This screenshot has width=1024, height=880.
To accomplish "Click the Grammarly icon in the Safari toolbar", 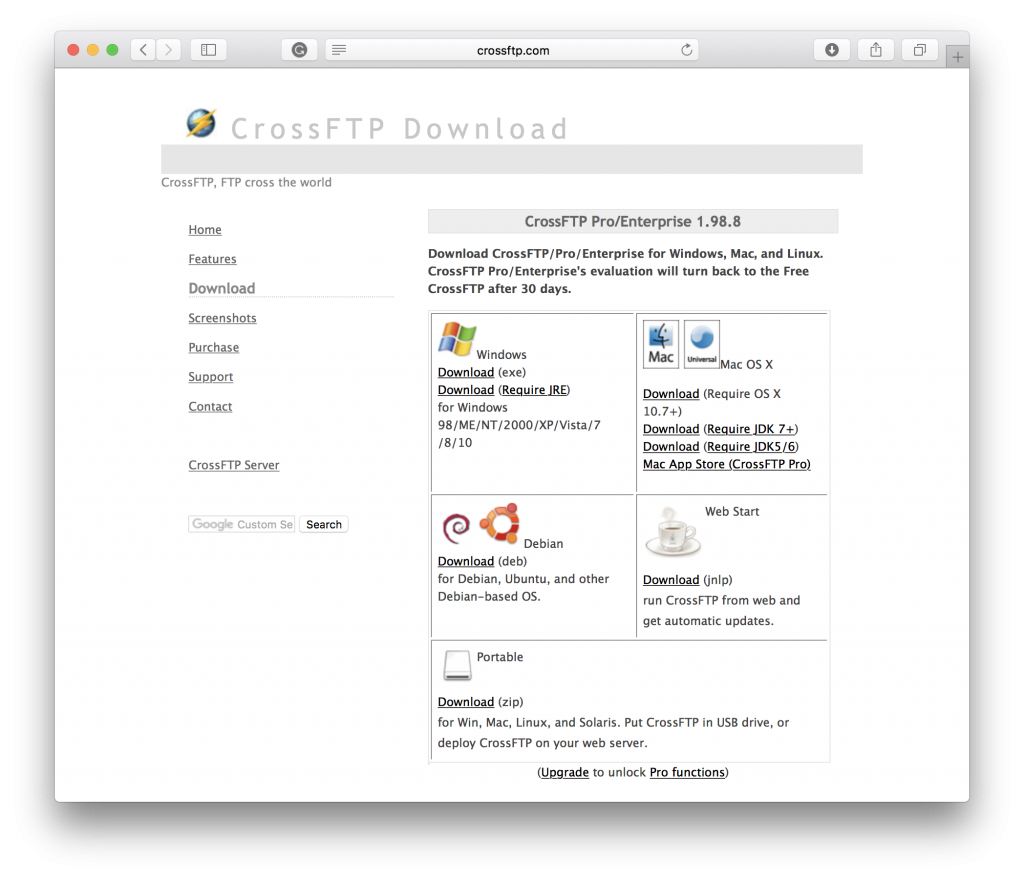I will tap(299, 49).
